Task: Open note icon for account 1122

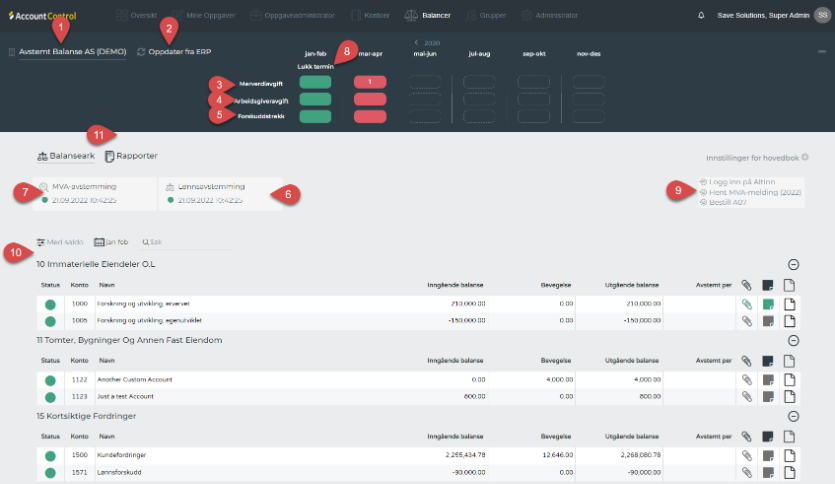Action: coord(768,380)
